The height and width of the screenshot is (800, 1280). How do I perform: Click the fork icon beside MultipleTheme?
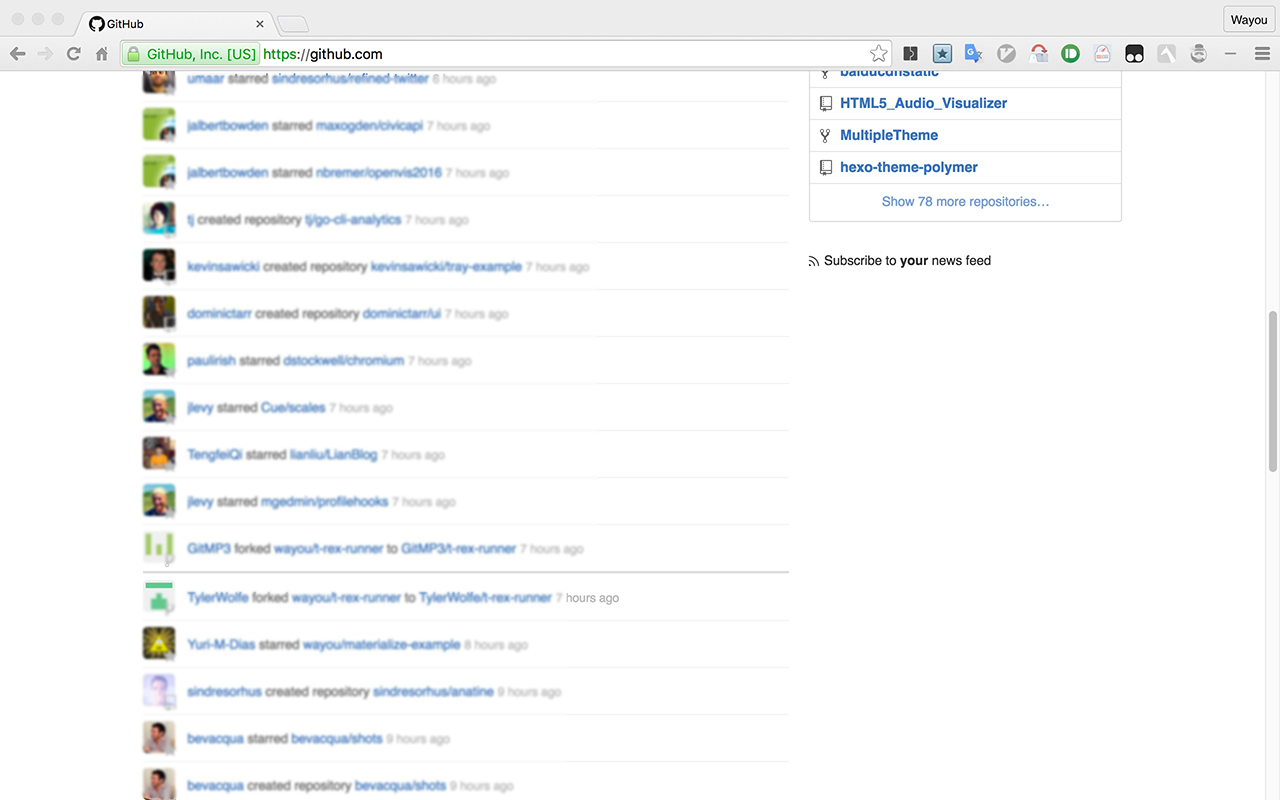pos(825,136)
